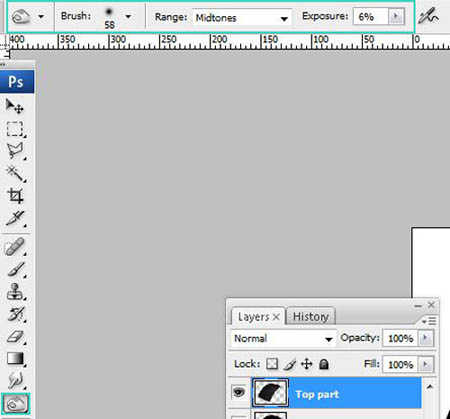
Task: Switch to the Layers tab
Action: [x=253, y=316]
